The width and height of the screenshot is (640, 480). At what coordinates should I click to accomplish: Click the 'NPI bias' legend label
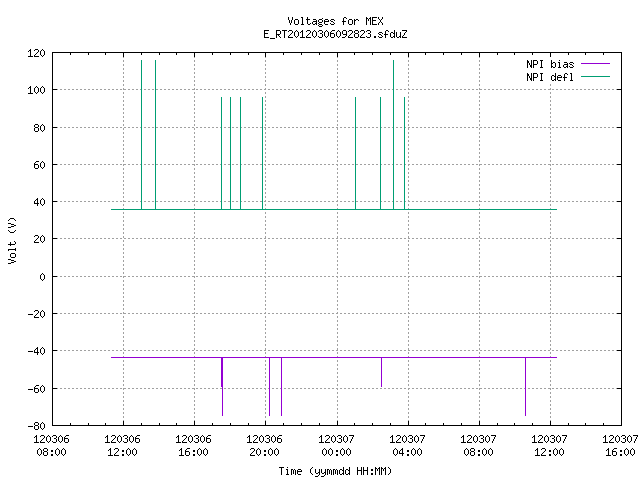[x=550, y=64]
